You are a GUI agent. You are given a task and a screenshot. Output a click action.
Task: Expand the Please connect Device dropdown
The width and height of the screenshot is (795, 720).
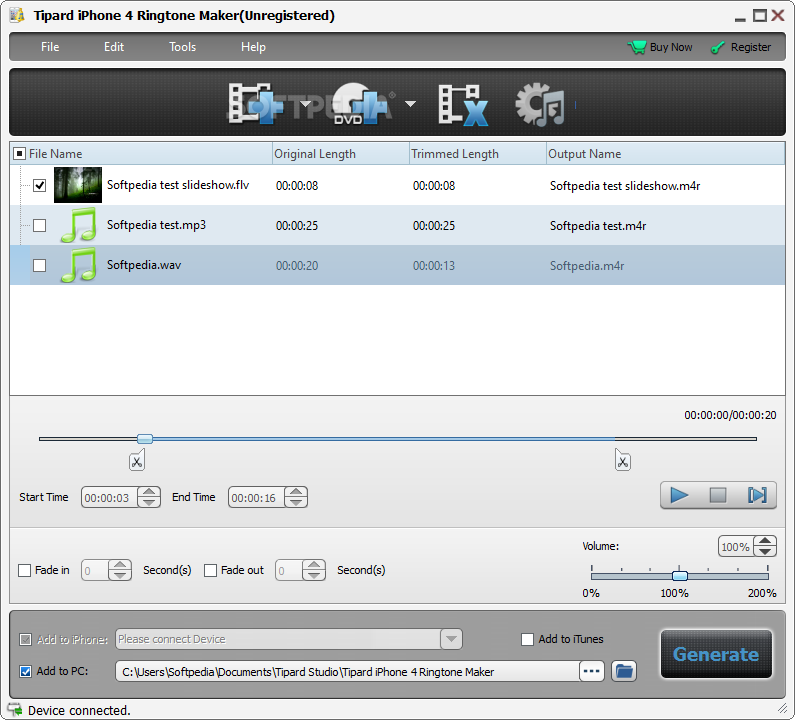coord(451,639)
